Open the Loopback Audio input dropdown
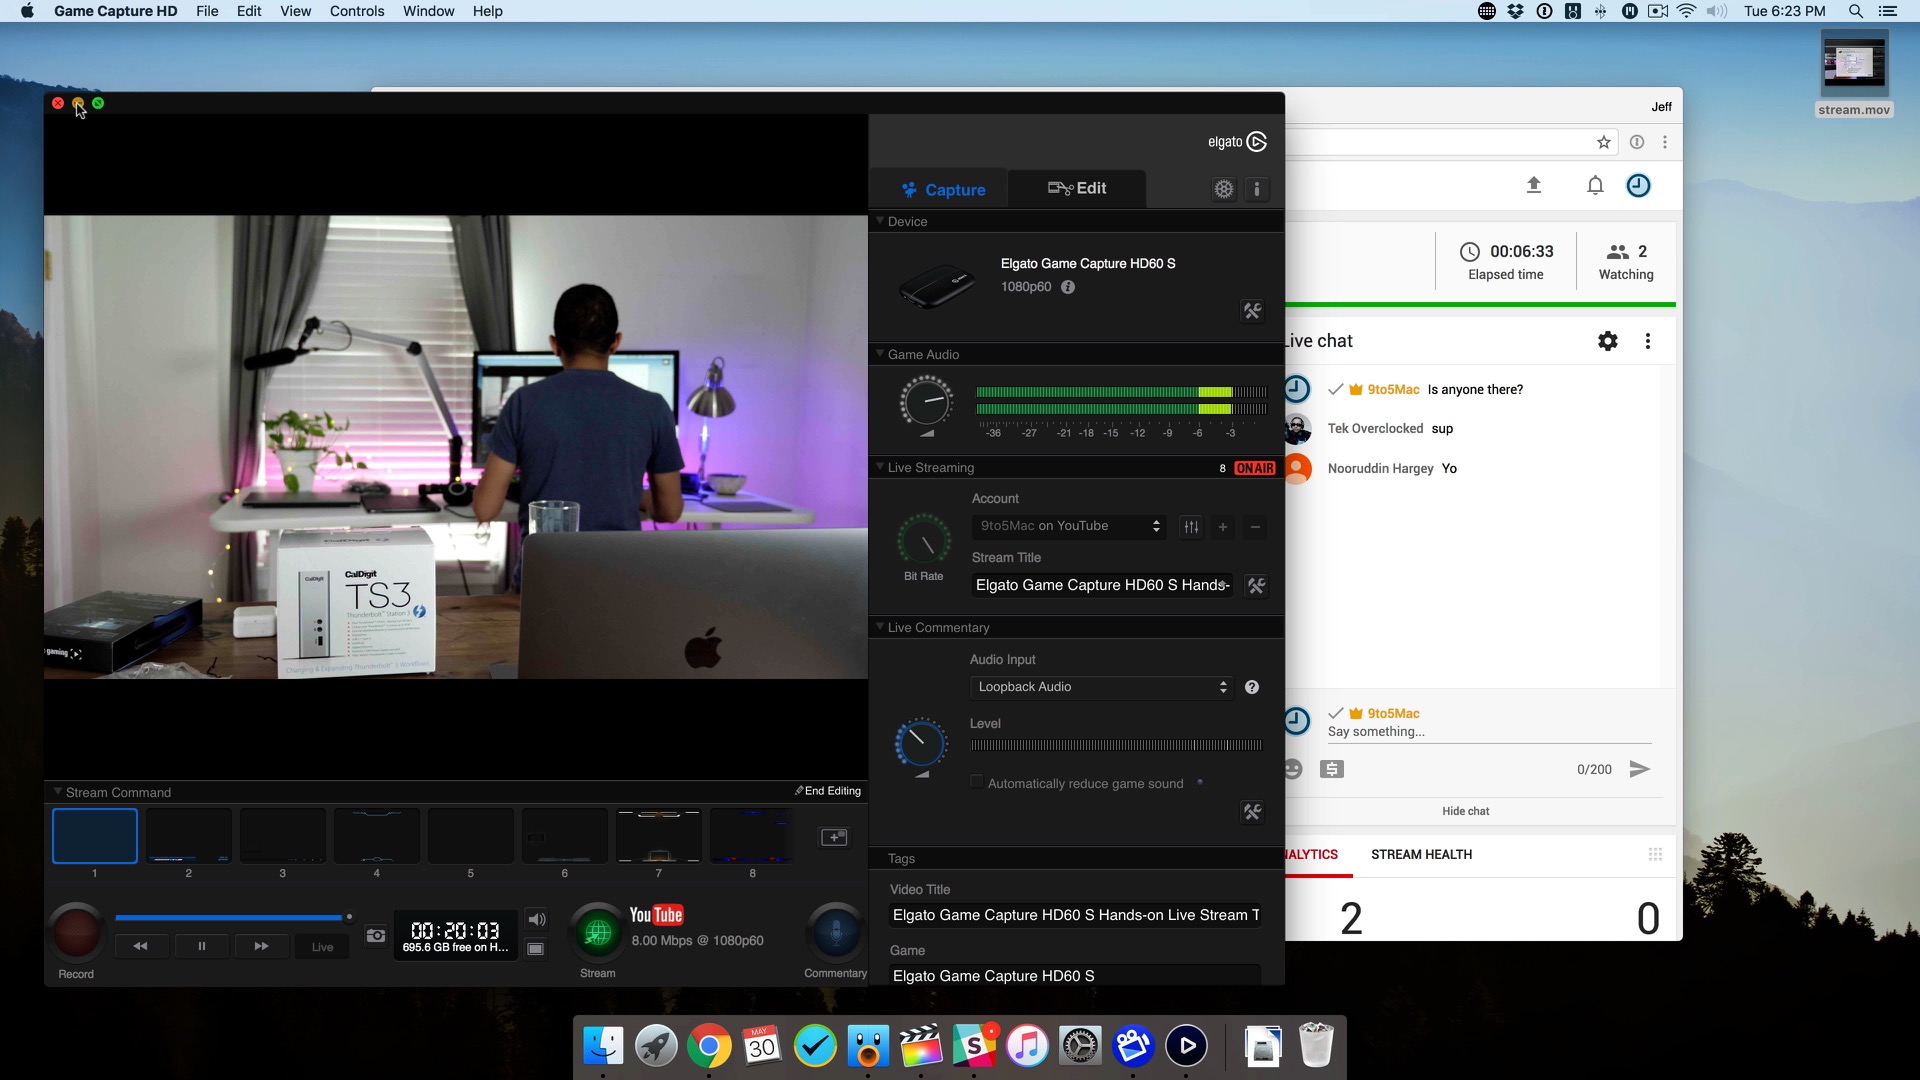The image size is (1920, 1080). pos(1102,687)
